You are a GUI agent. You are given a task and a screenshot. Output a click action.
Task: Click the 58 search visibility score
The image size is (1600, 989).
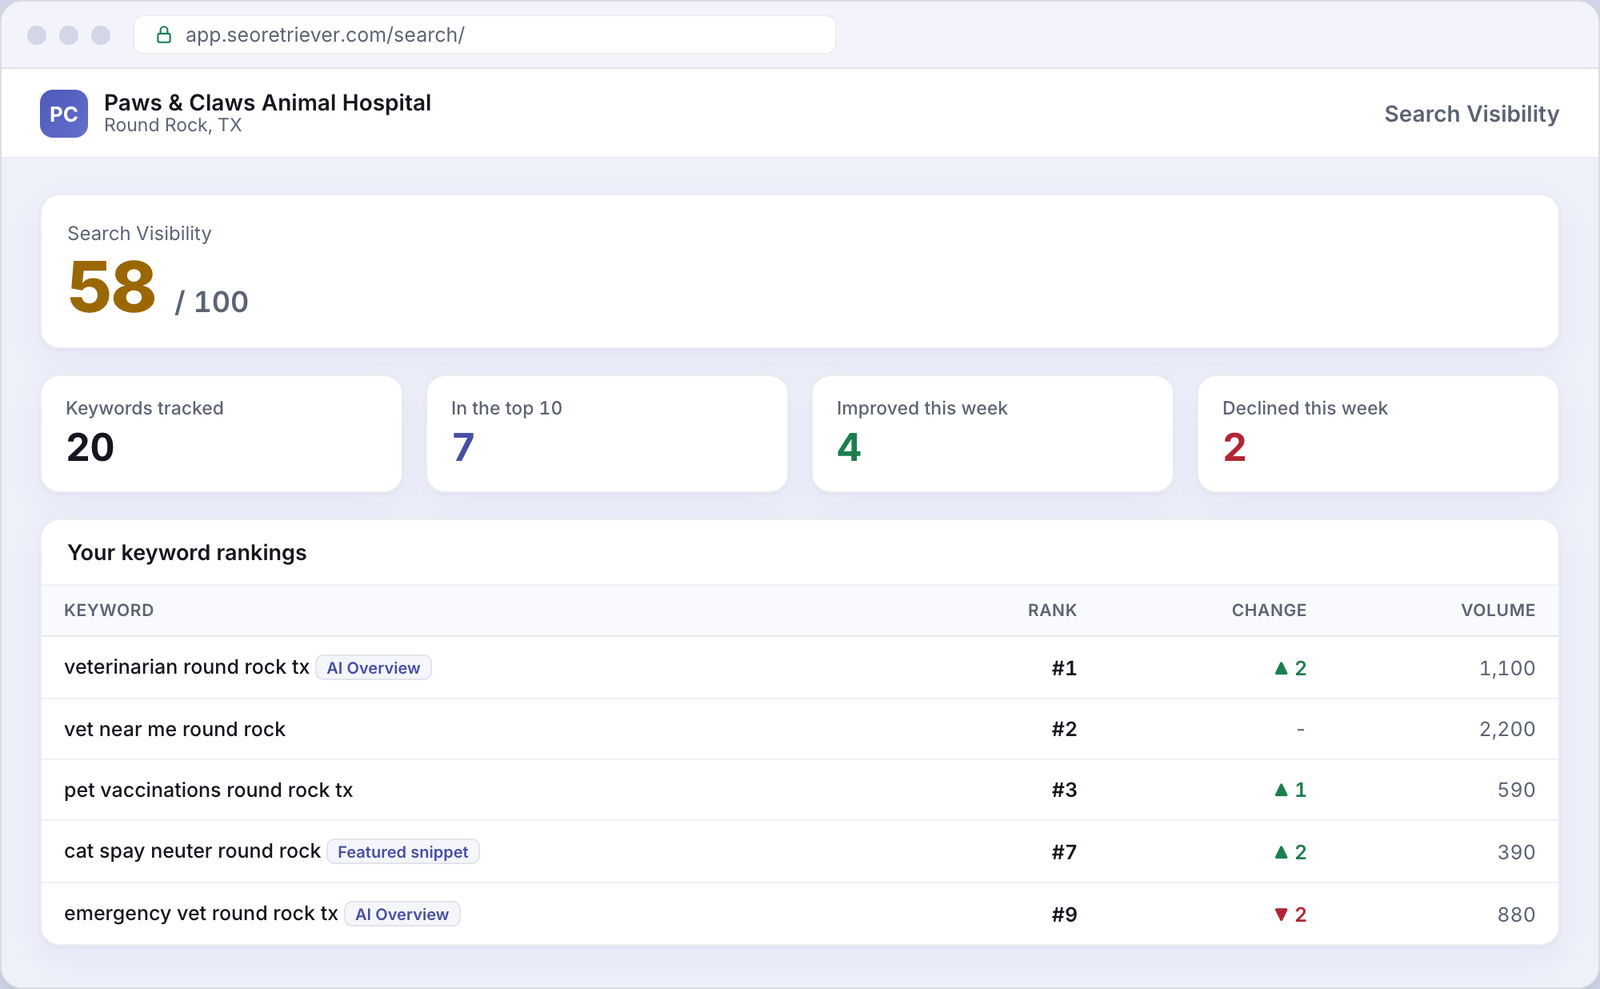click(112, 288)
